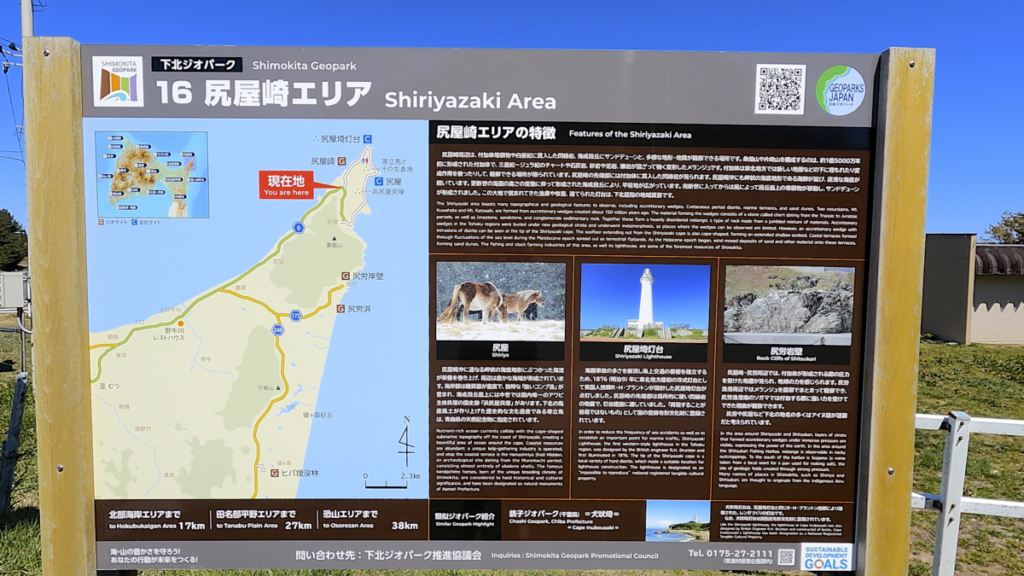Image resolution: width=1024 pixels, height=576 pixels.
Task: Enable the G marker beside 尻労岸壁
Action: click(345, 274)
